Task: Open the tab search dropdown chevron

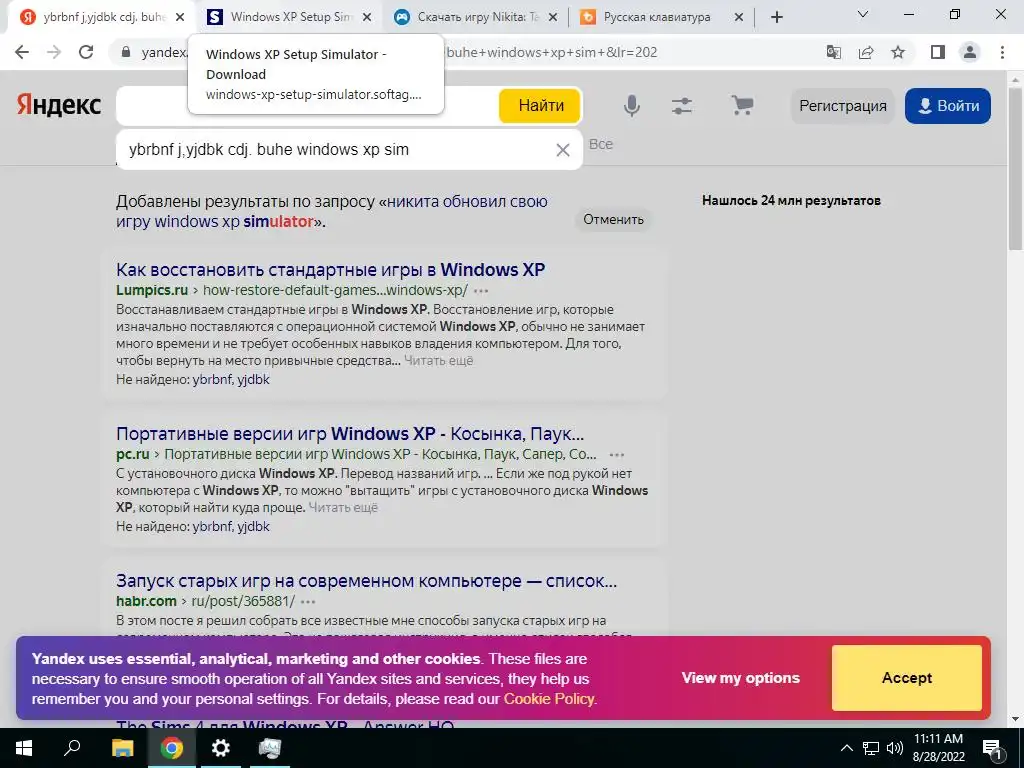Action: [x=863, y=14]
